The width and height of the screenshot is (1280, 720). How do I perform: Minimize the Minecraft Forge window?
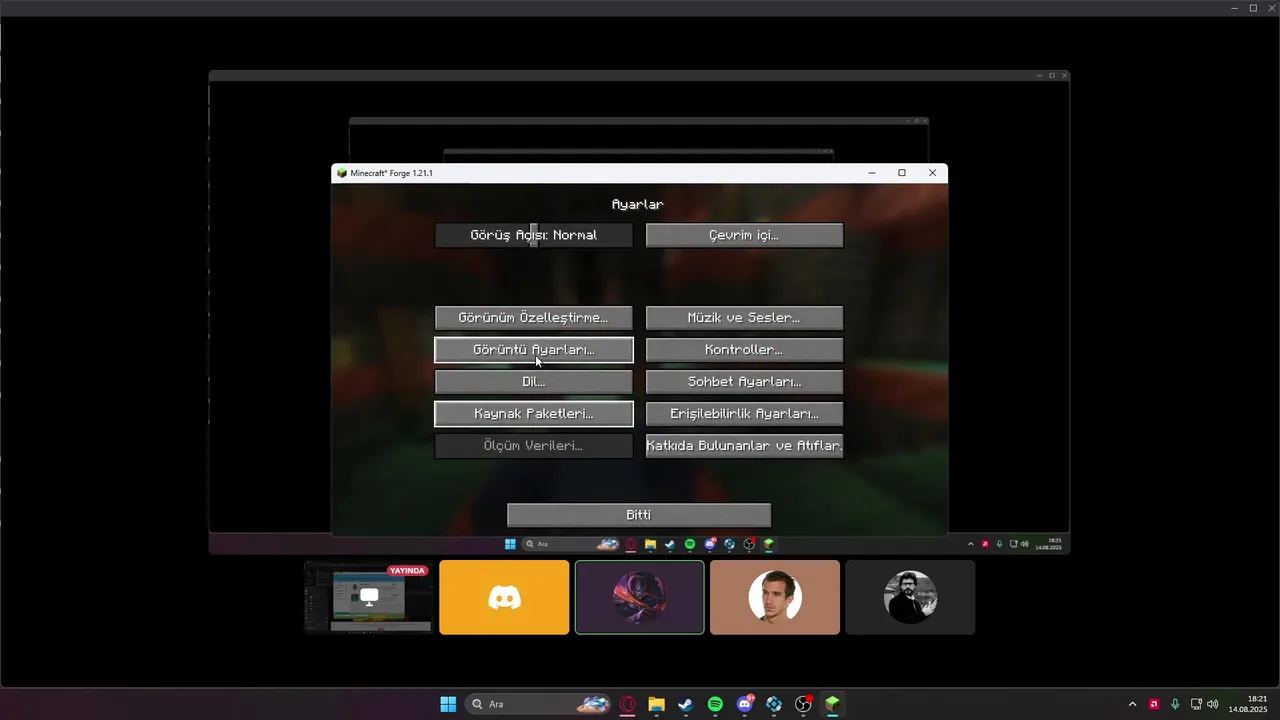point(872,173)
